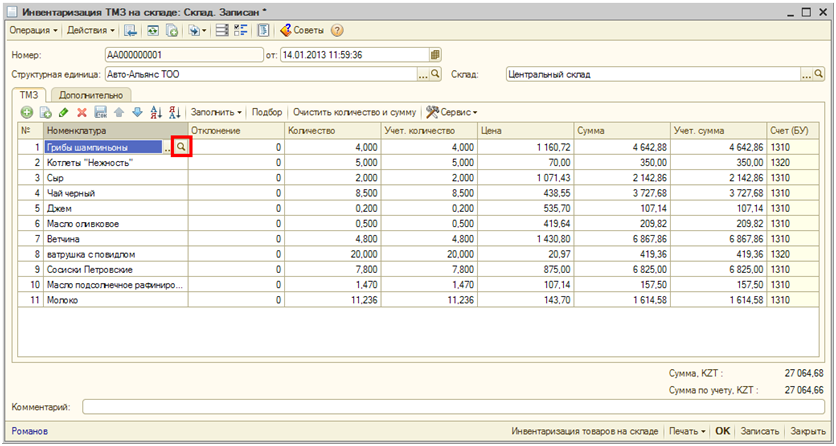
Task: Move row up with arrow icon
Action: 120,112
